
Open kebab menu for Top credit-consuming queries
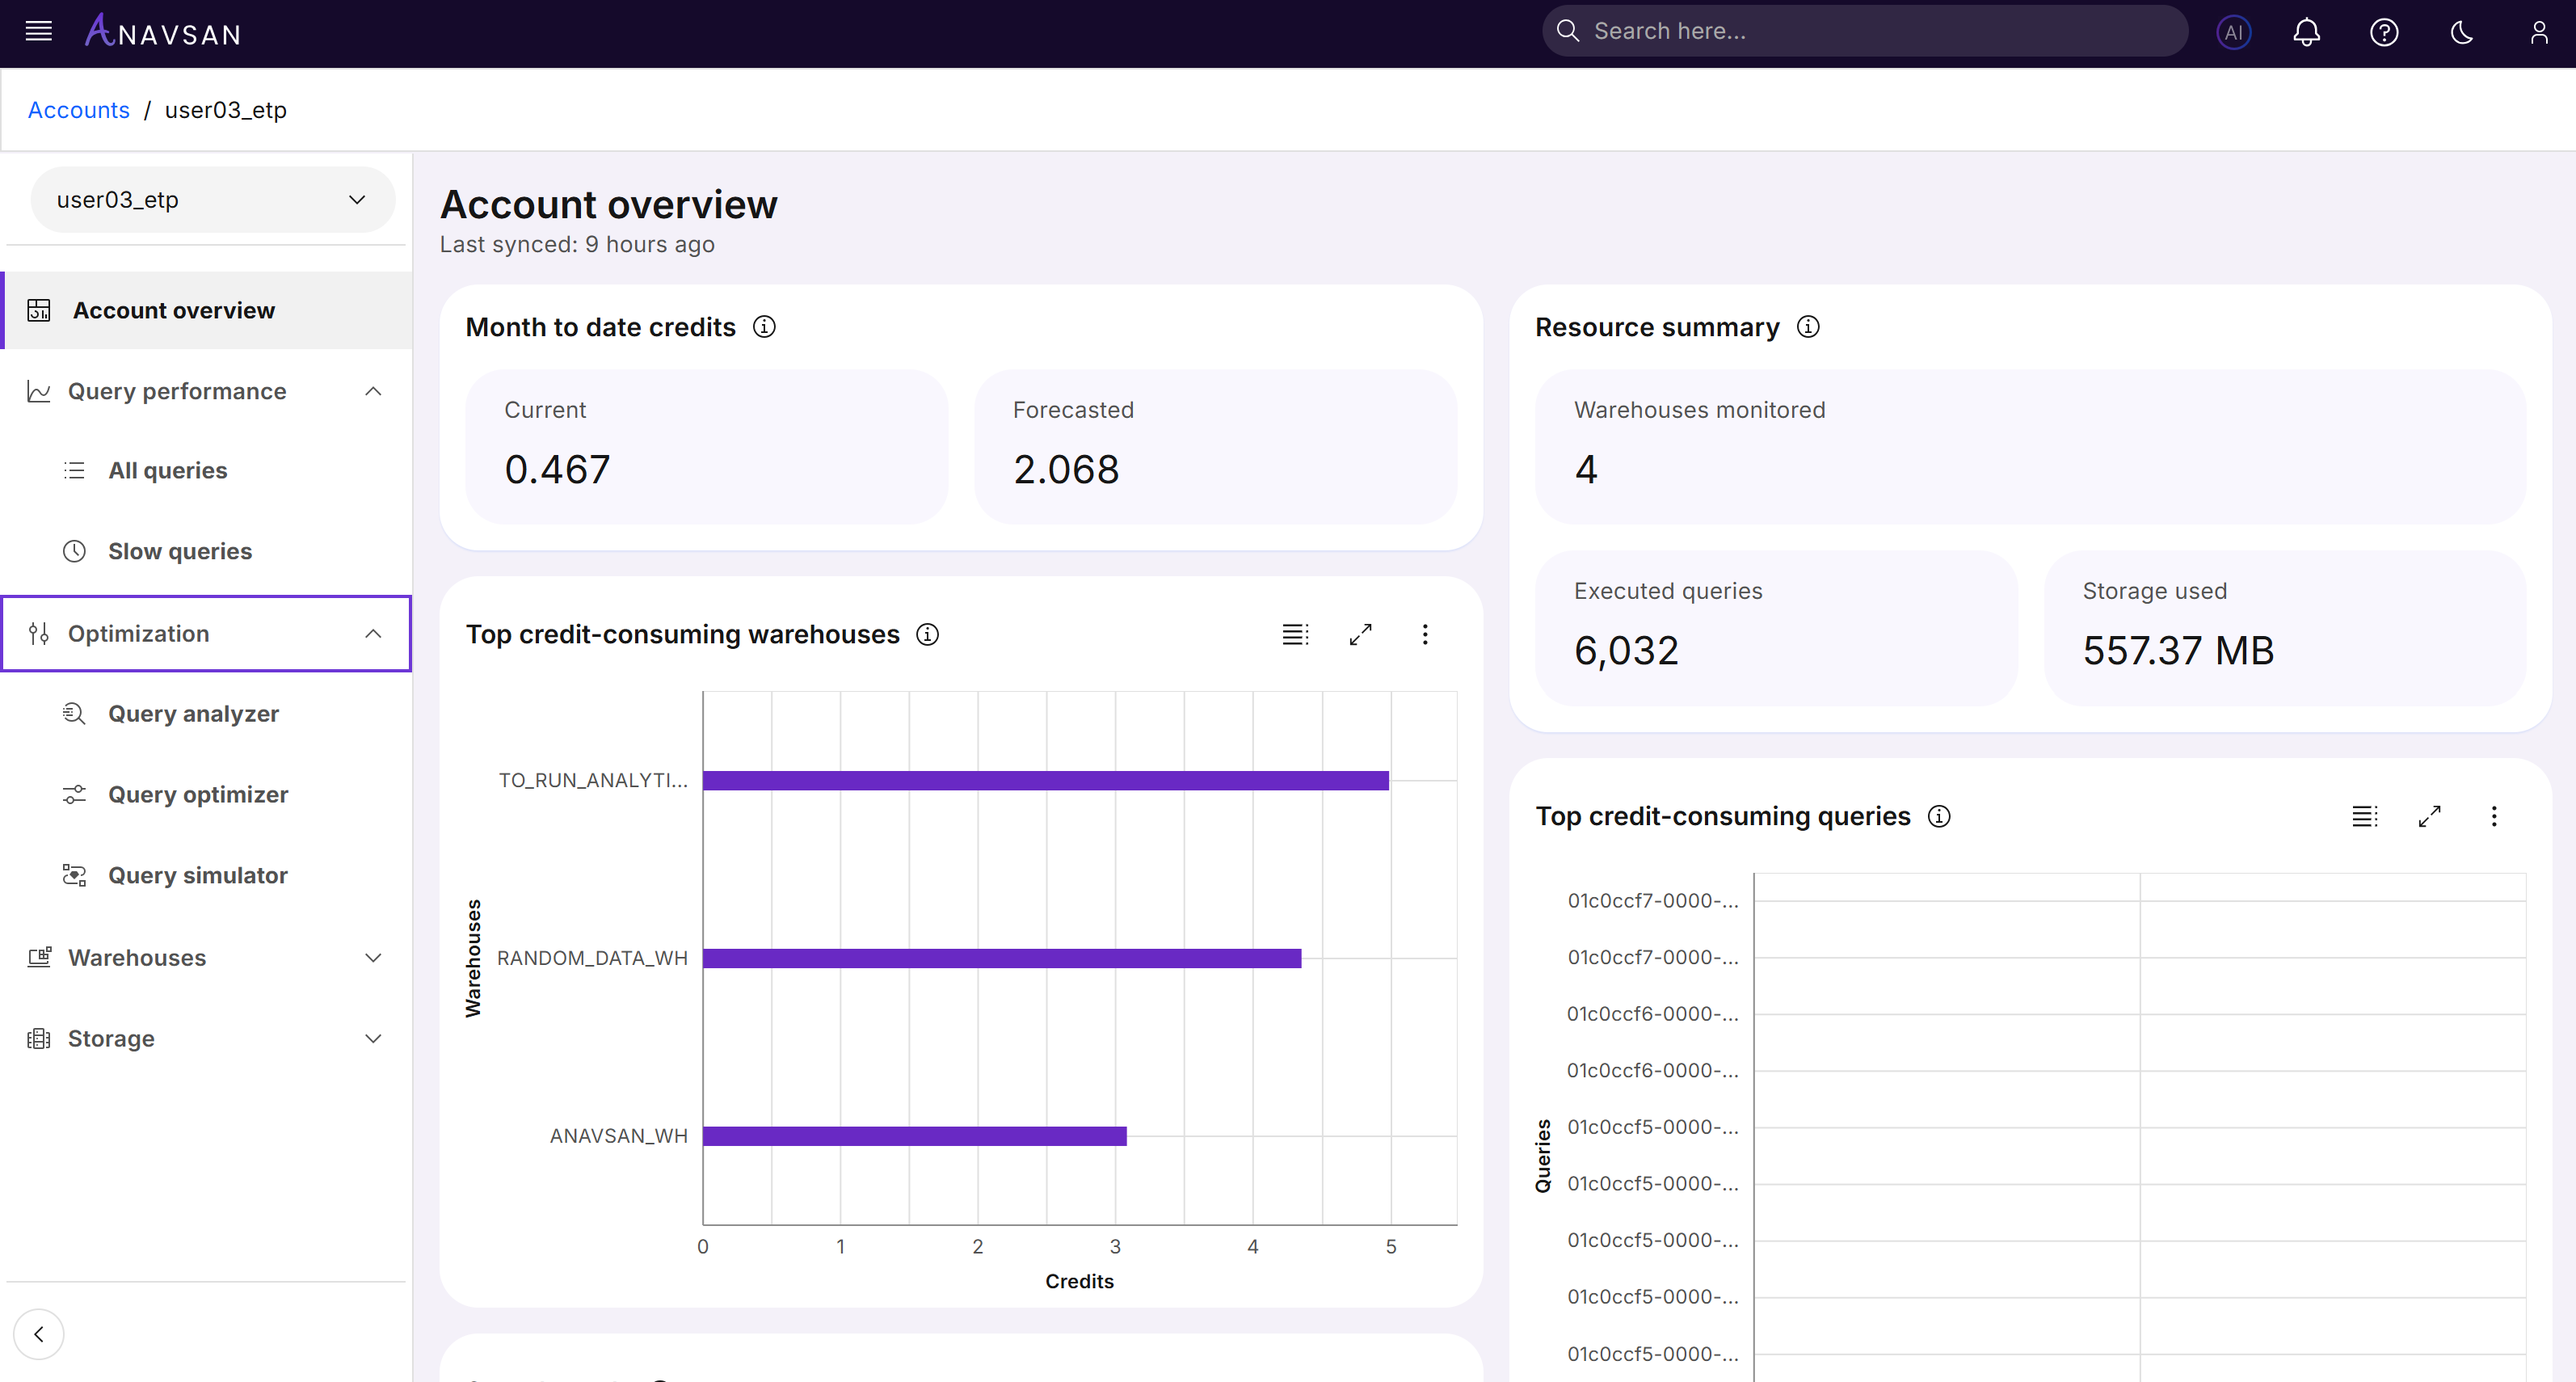pos(2493,816)
